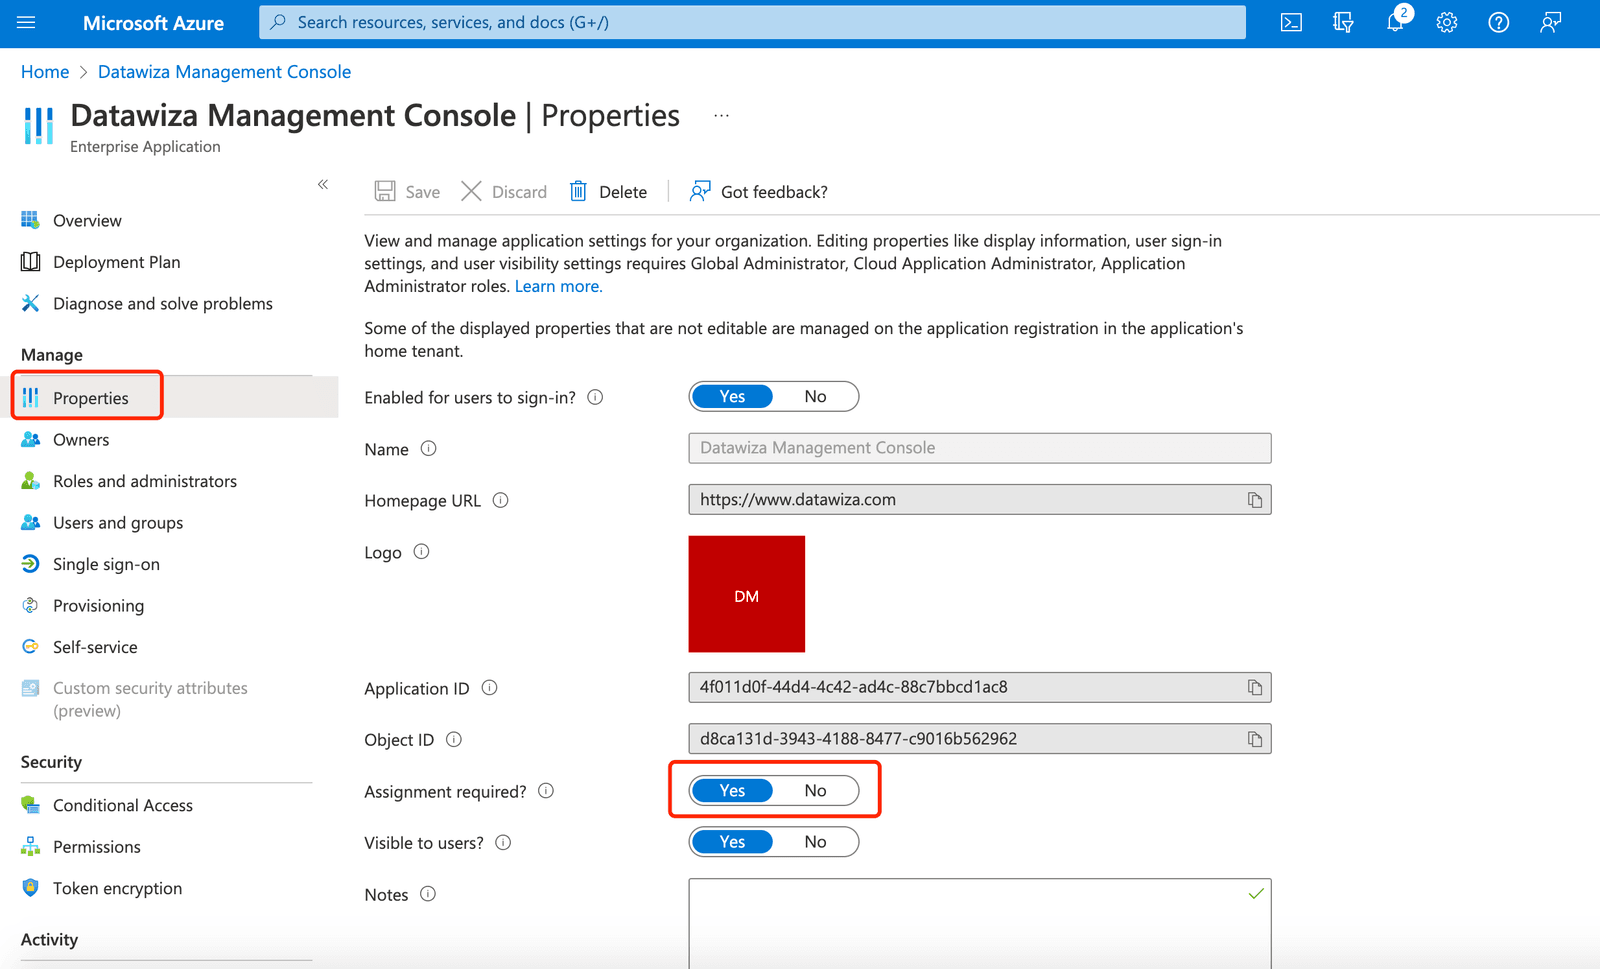Image resolution: width=1600 pixels, height=969 pixels.
Task: Show info tooltip next to Notes
Action: (x=427, y=894)
